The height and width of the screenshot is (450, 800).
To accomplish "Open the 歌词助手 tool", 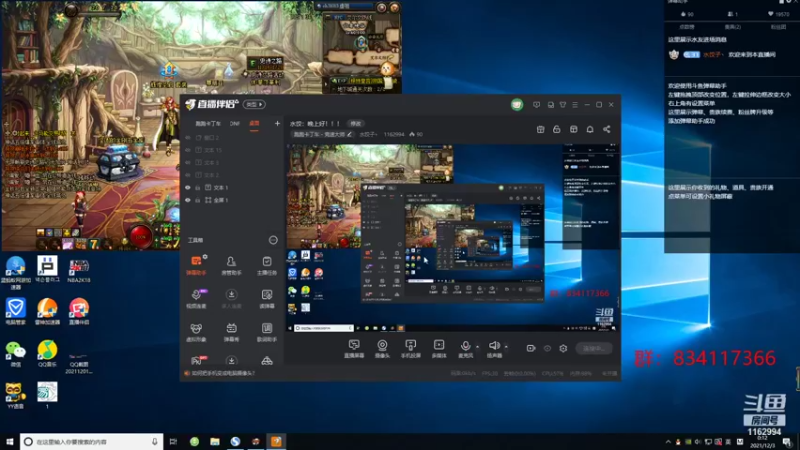I will pos(267,332).
